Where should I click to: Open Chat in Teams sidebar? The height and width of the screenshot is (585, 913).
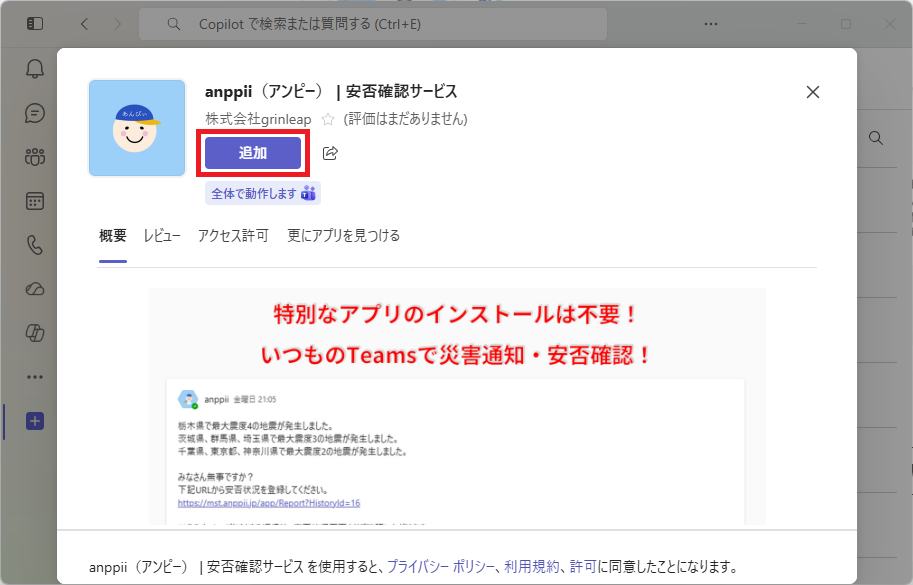click(35, 113)
